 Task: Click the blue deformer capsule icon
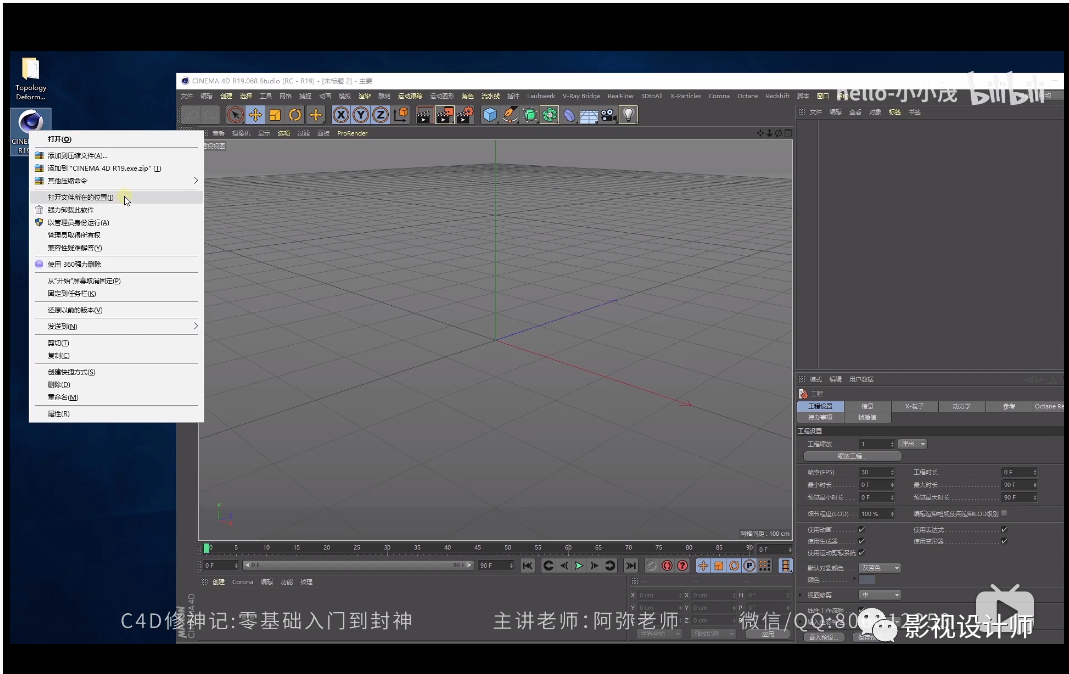pos(569,115)
